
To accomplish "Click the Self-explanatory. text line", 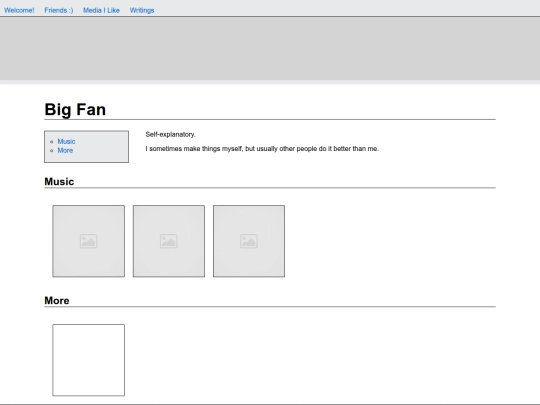I will click(x=170, y=134).
